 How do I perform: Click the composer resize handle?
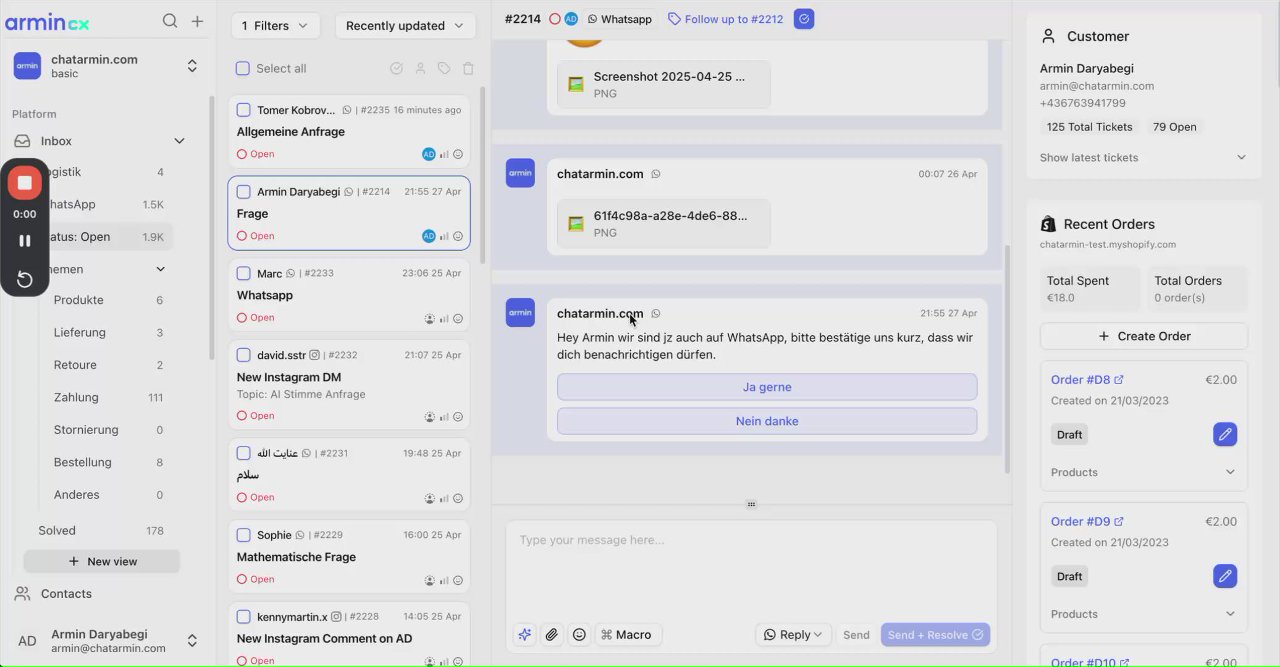[x=751, y=504]
